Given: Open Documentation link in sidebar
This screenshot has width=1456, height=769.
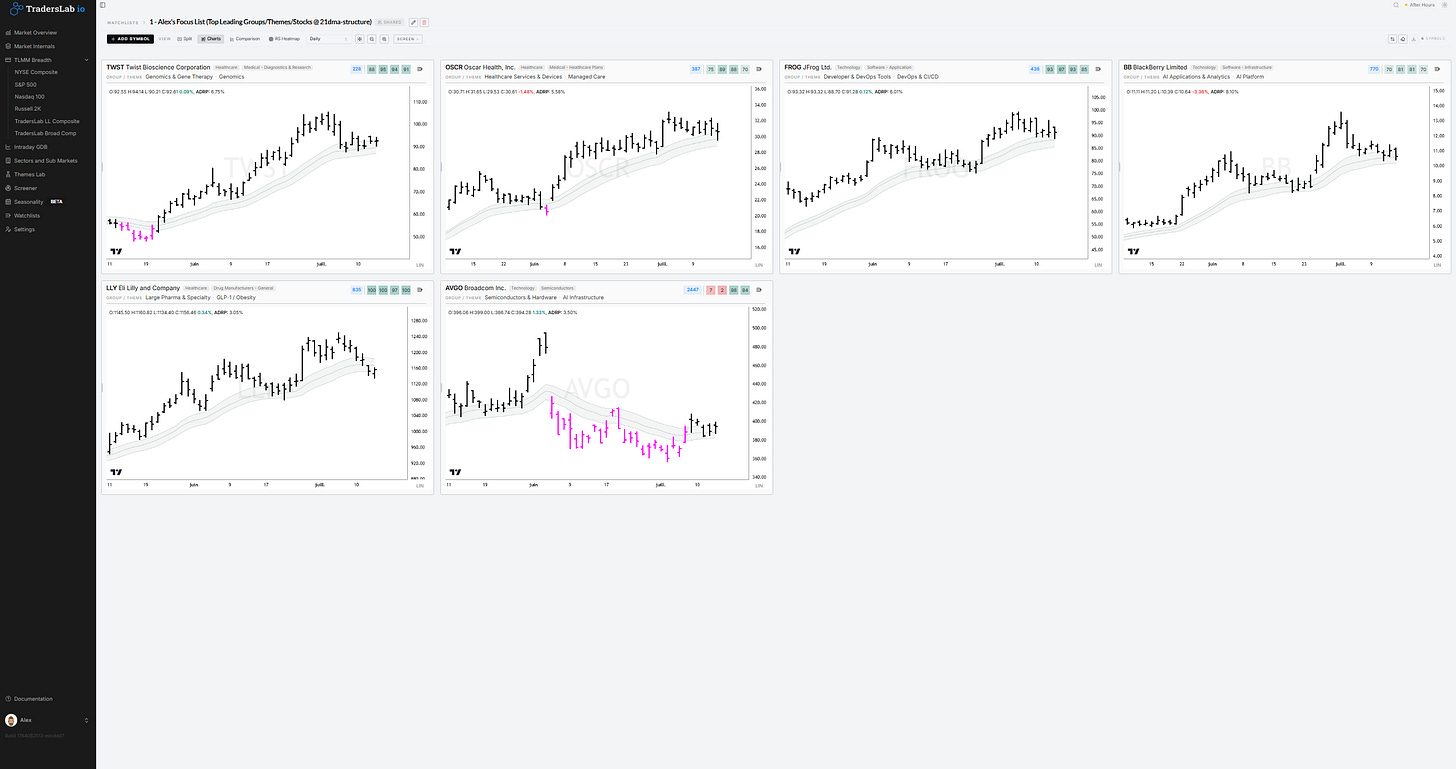Looking at the screenshot, I should 33,699.
